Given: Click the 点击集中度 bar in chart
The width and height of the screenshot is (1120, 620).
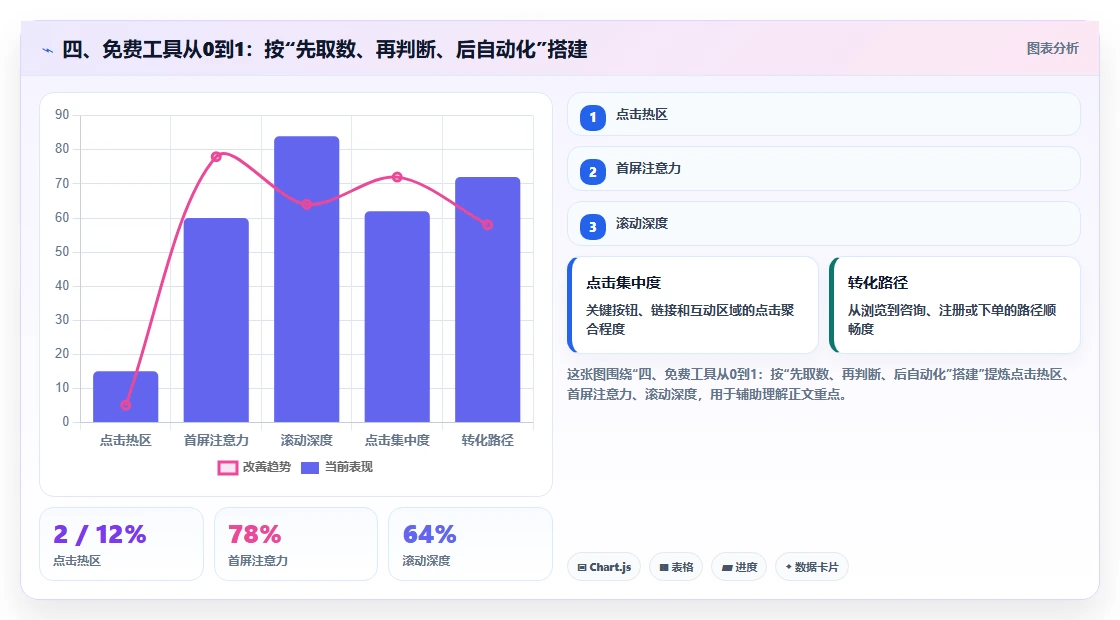Looking at the screenshot, I should [397, 316].
